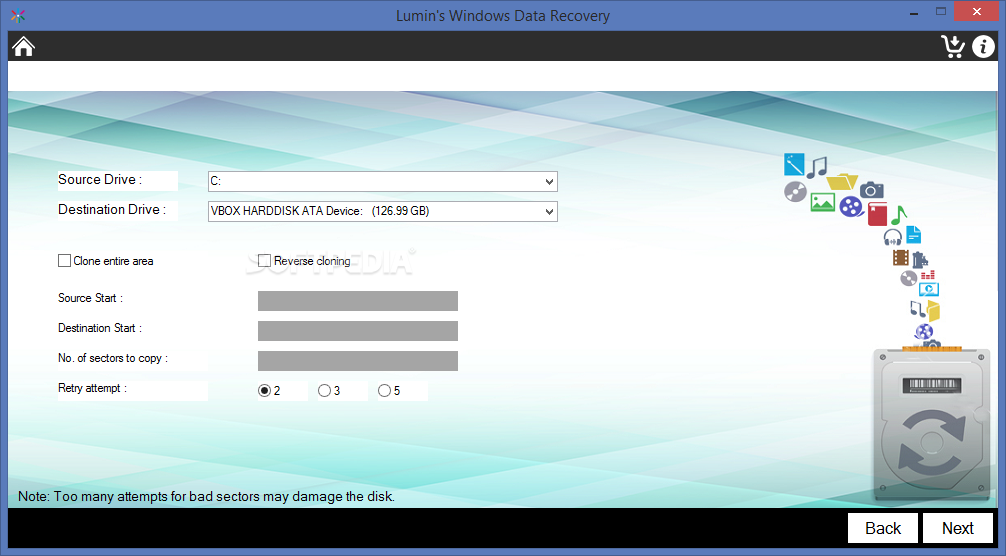Open the info about icon
Viewport: 1006px width, 556px height.
click(x=983, y=46)
